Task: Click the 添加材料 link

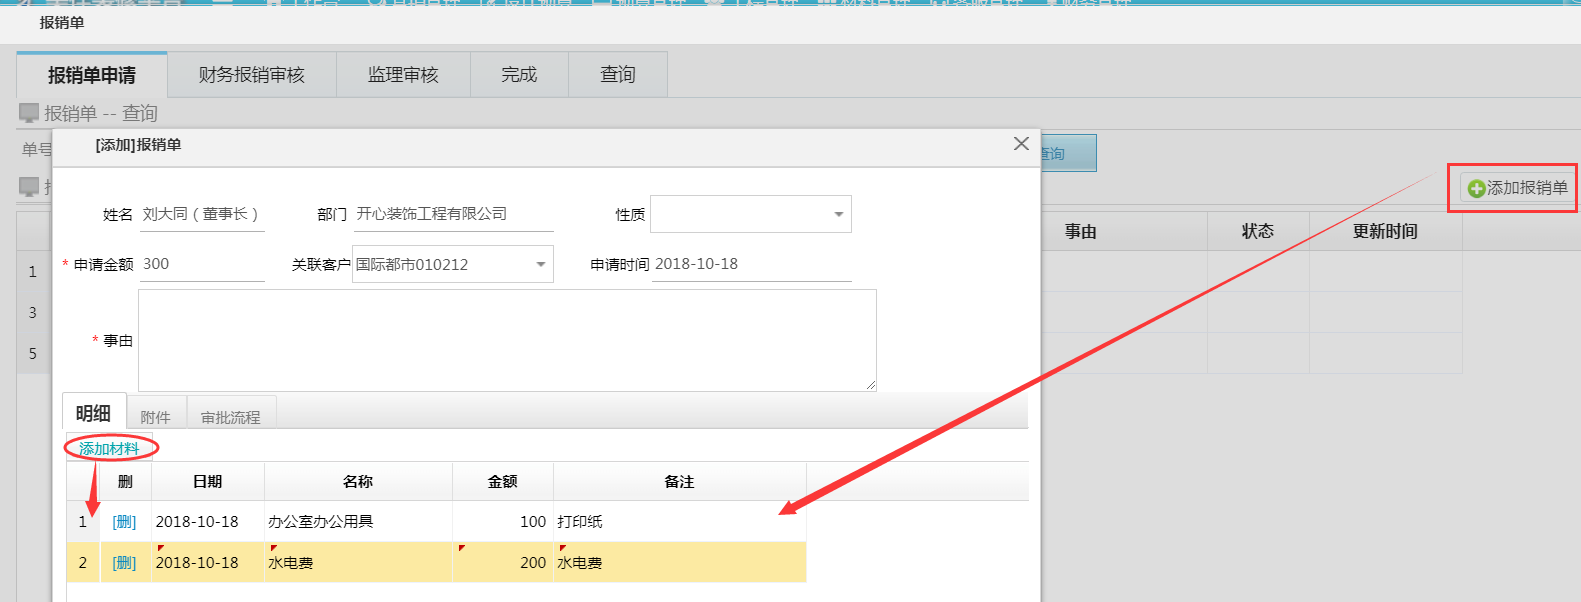Action: pyautogui.click(x=110, y=449)
